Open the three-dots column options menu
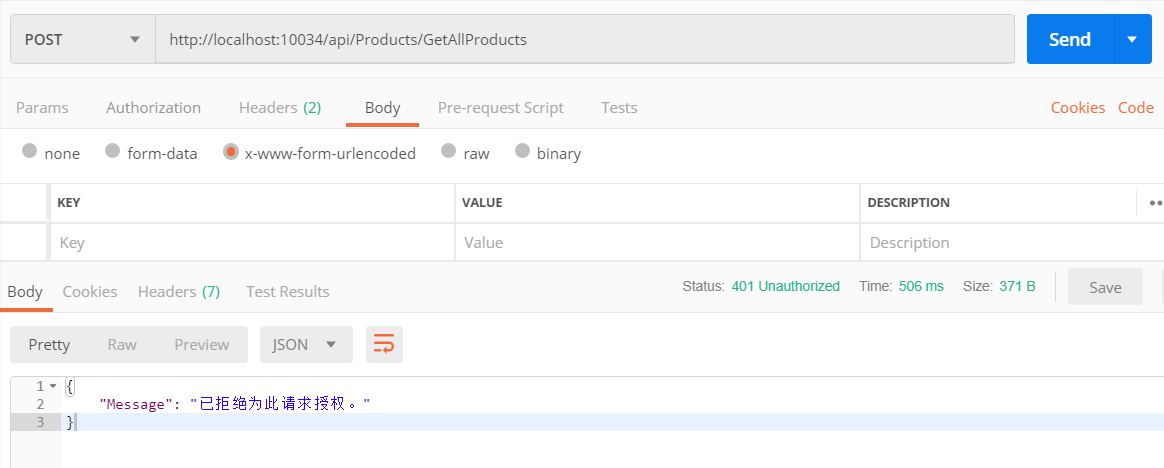 click(1155, 202)
